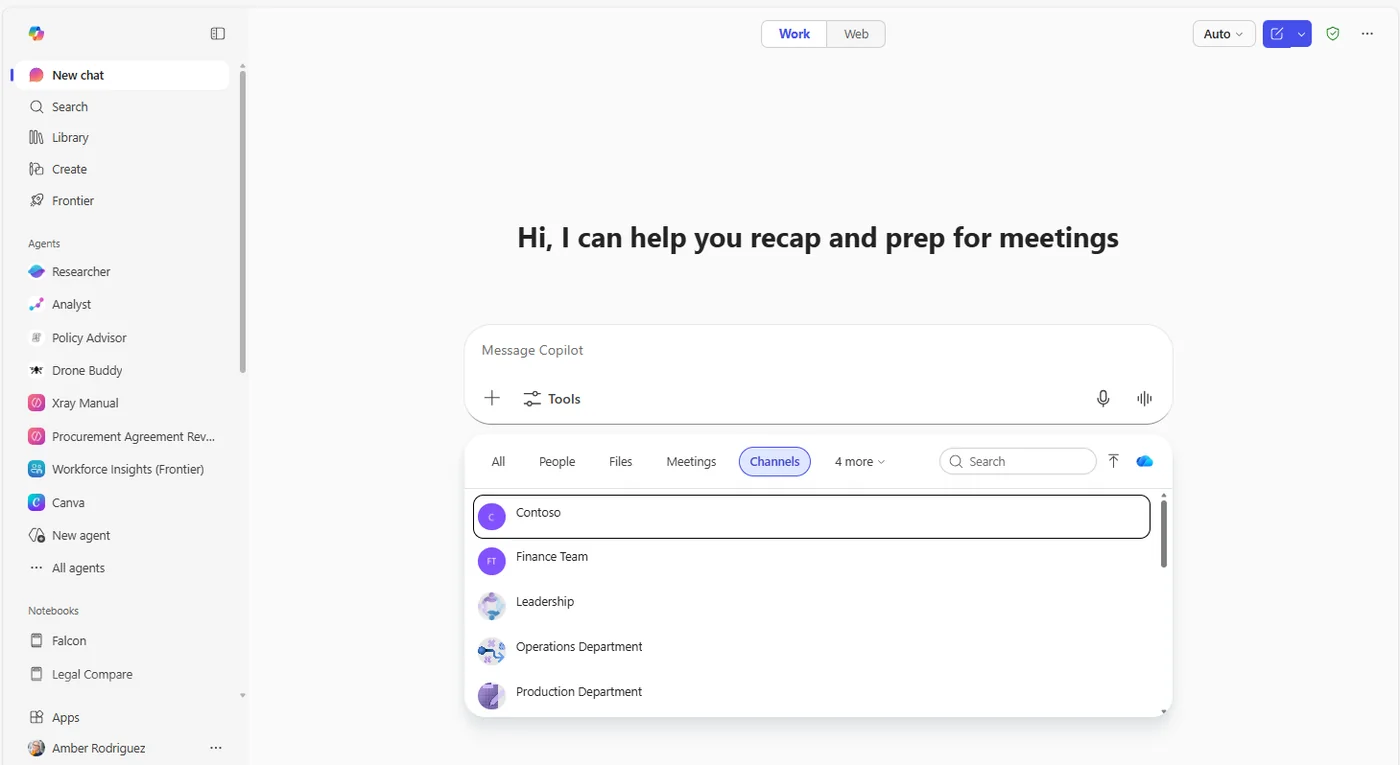The height and width of the screenshot is (765, 1400).
Task: Select the All filter tab
Action: [498, 462]
